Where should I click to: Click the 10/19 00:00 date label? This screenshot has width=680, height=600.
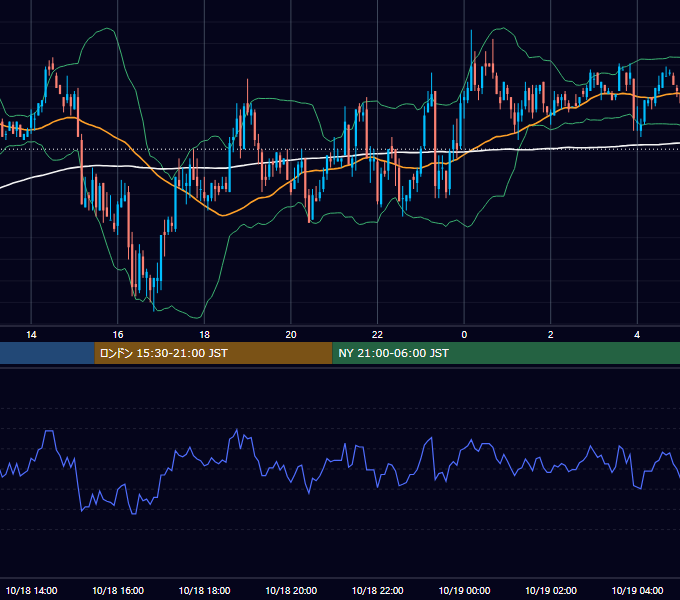[x=464, y=590]
